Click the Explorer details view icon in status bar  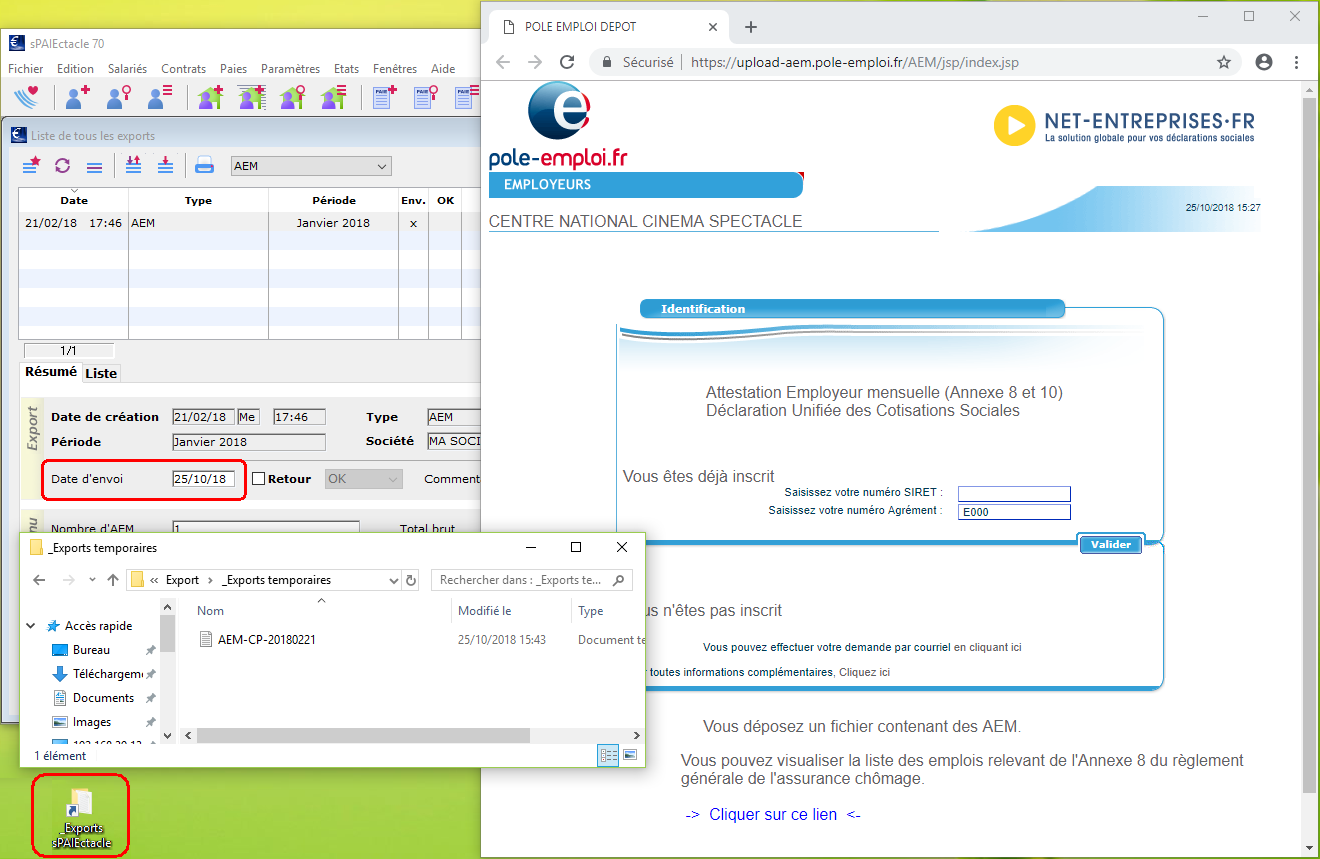[608, 755]
